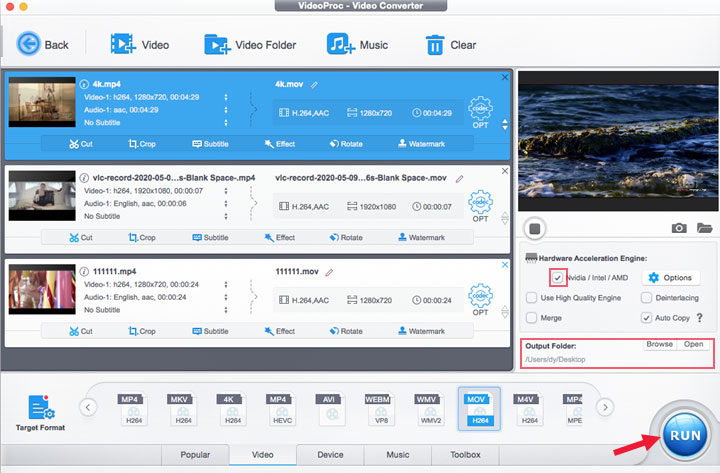
Task: Enable Merge checkbox
Action: pyautogui.click(x=531, y=318)
